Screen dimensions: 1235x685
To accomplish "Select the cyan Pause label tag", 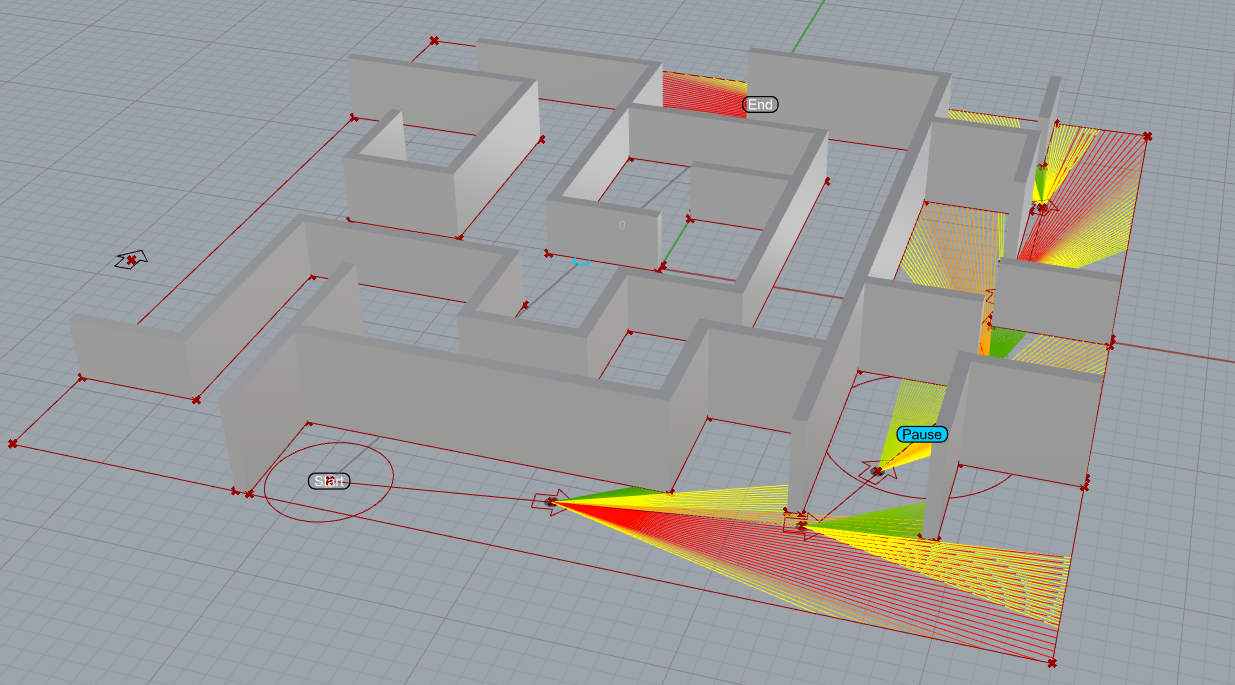I will (921, 434).
